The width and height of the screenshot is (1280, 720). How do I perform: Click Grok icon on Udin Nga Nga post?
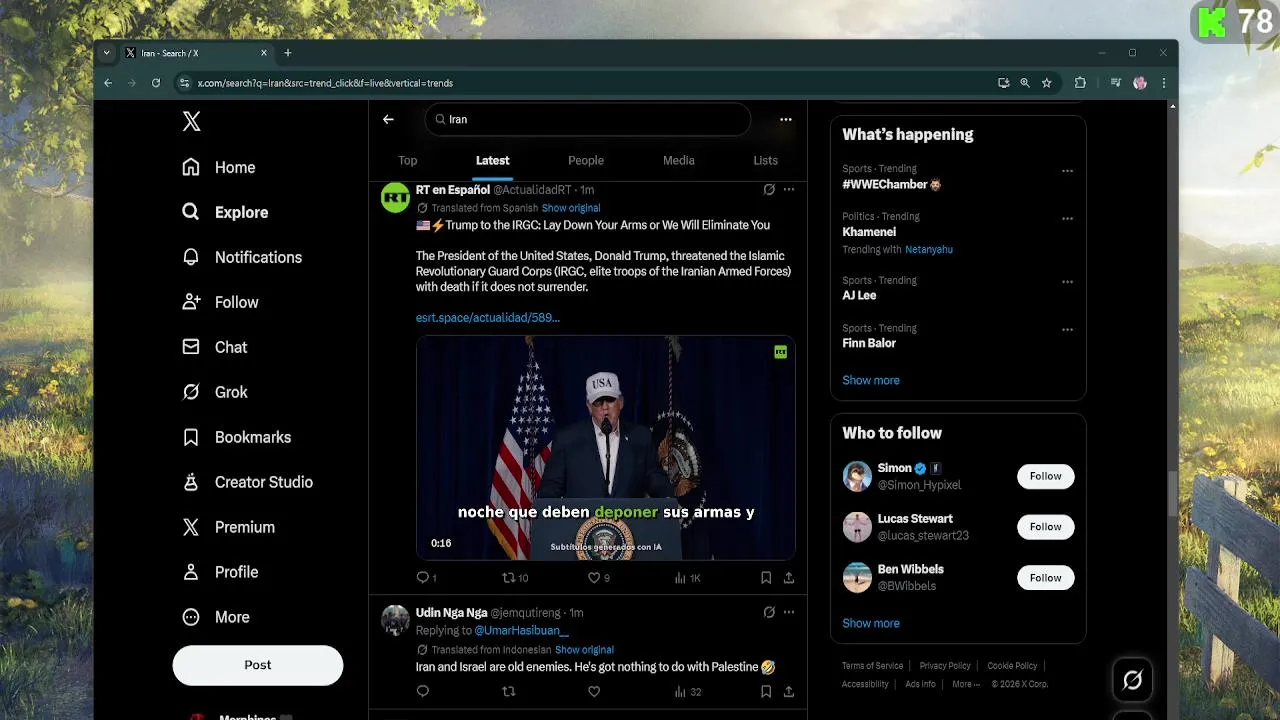[x=769, y=612]
